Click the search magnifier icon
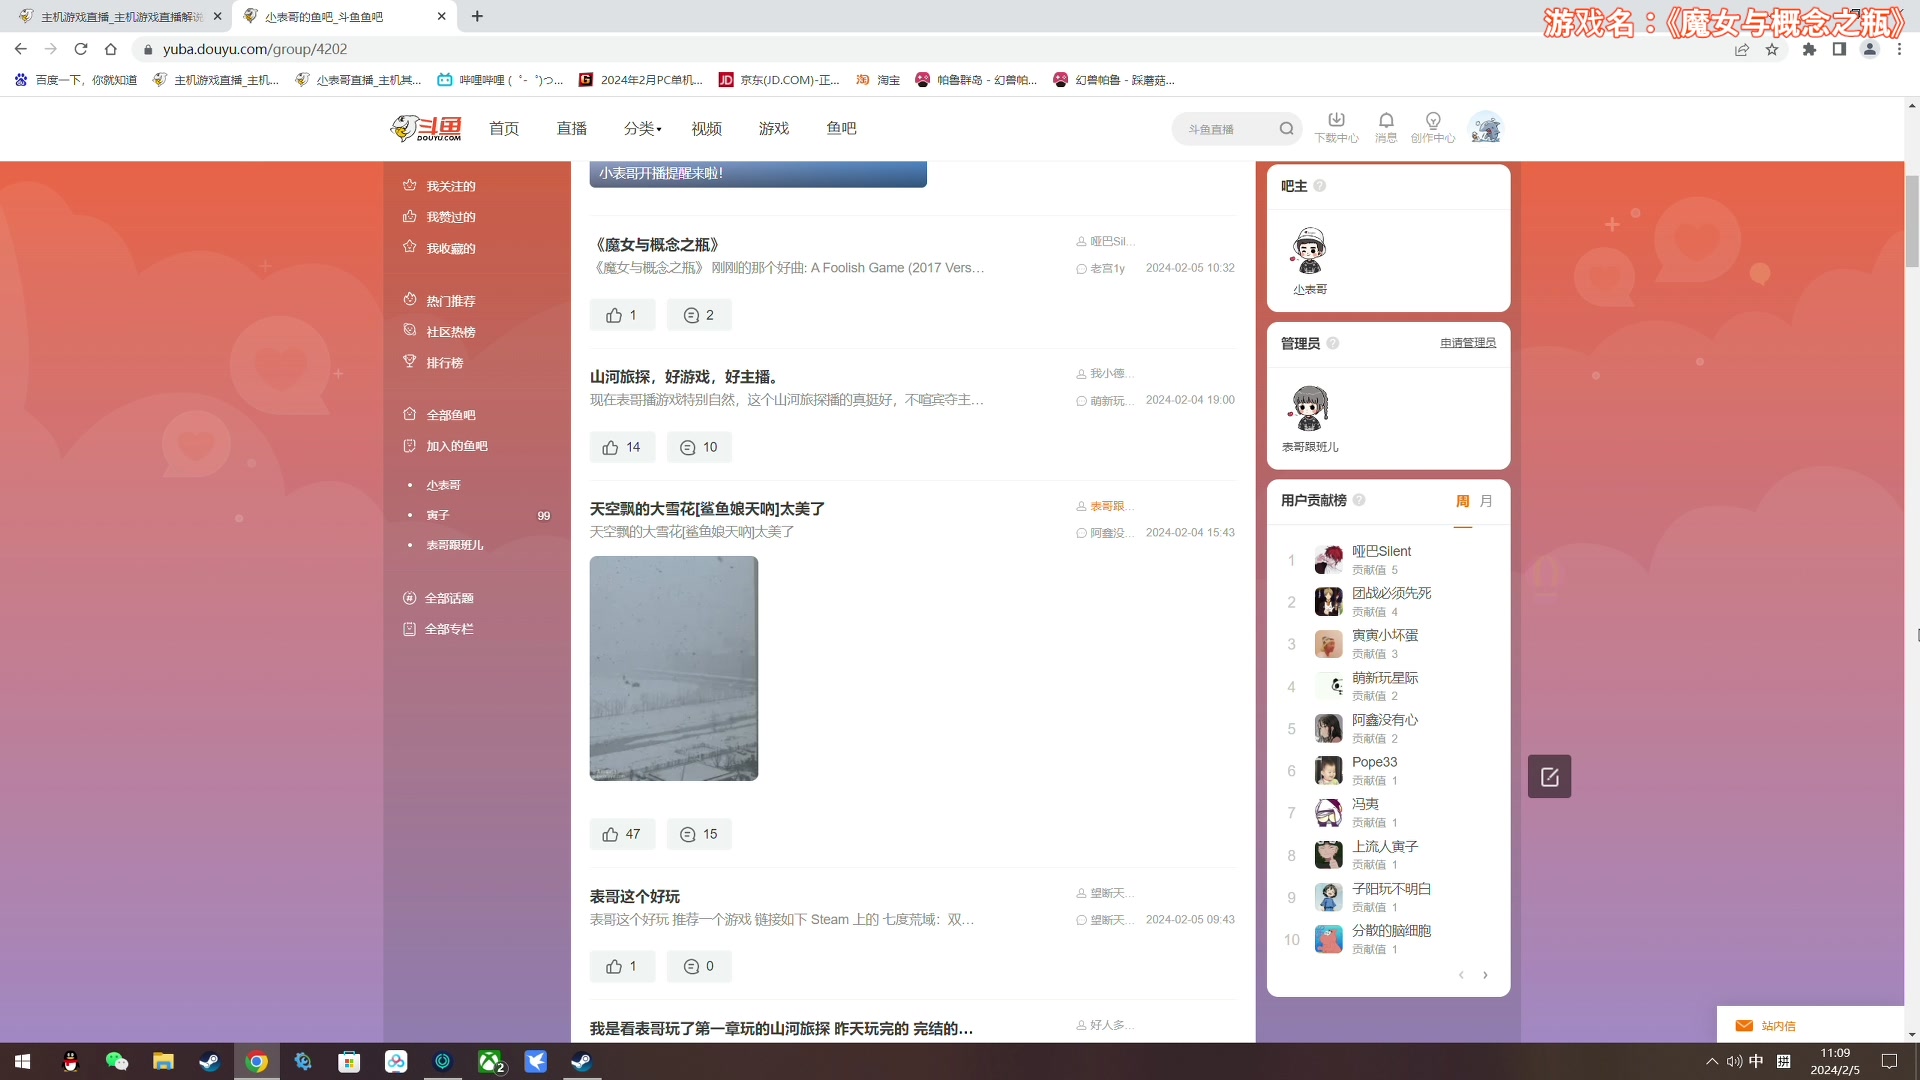1920x1080 pixels. tap(1288, 128)
